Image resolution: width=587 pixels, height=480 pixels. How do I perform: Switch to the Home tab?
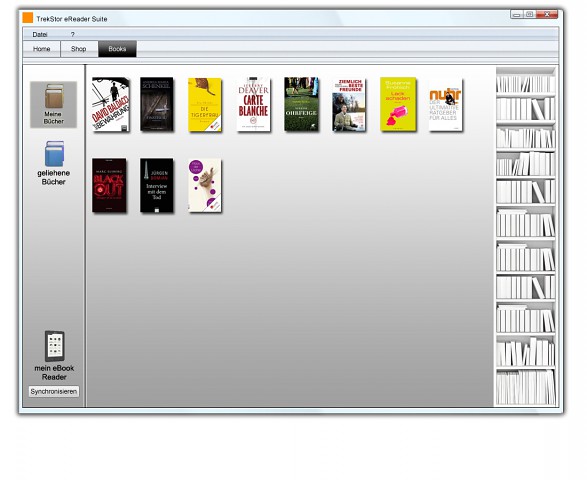42,49
